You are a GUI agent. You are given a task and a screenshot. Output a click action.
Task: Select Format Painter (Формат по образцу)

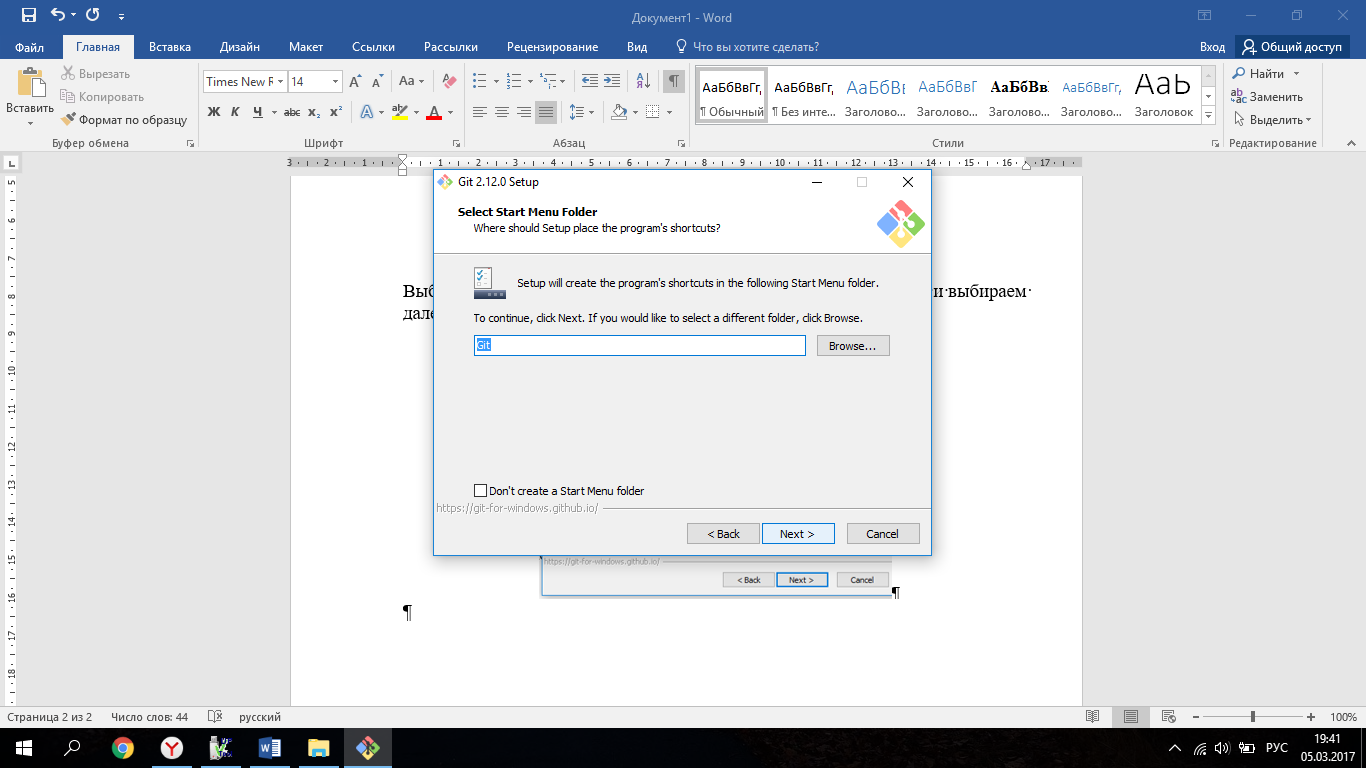(123, 120)
